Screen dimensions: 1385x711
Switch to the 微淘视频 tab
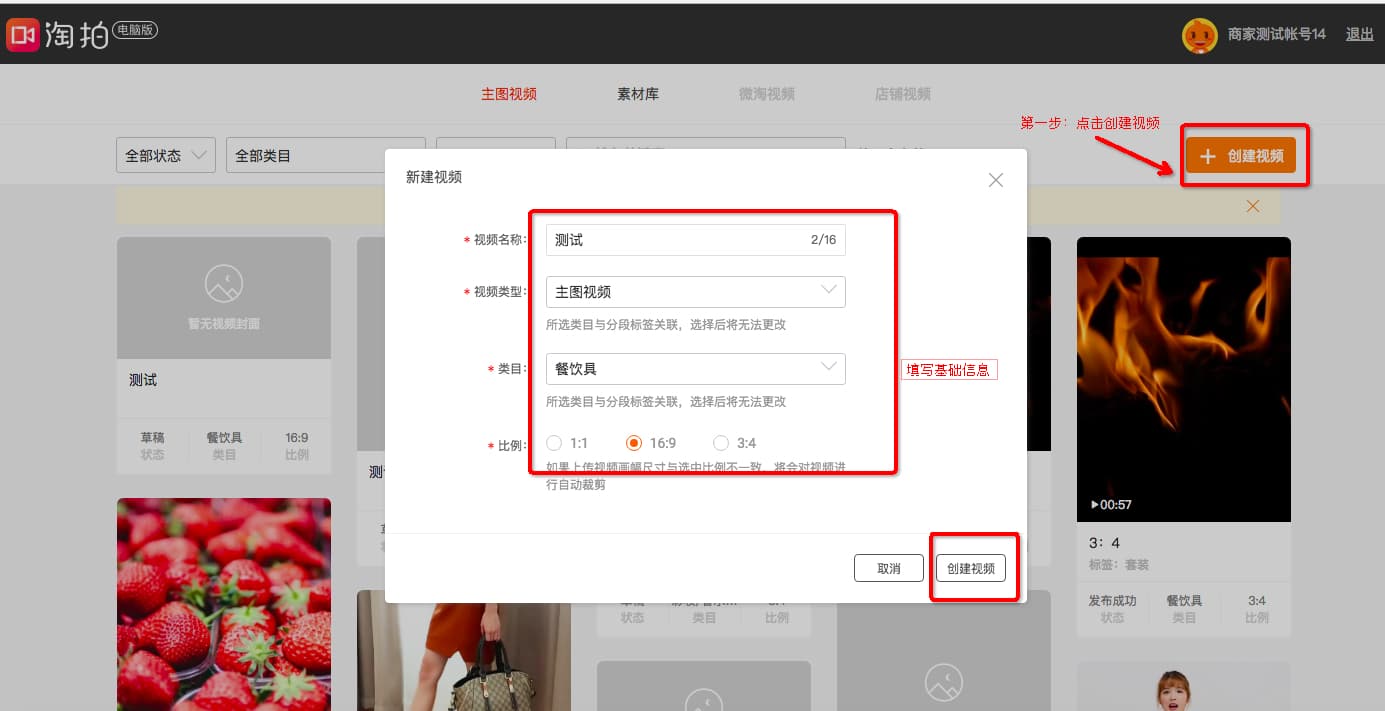point(767,94)
